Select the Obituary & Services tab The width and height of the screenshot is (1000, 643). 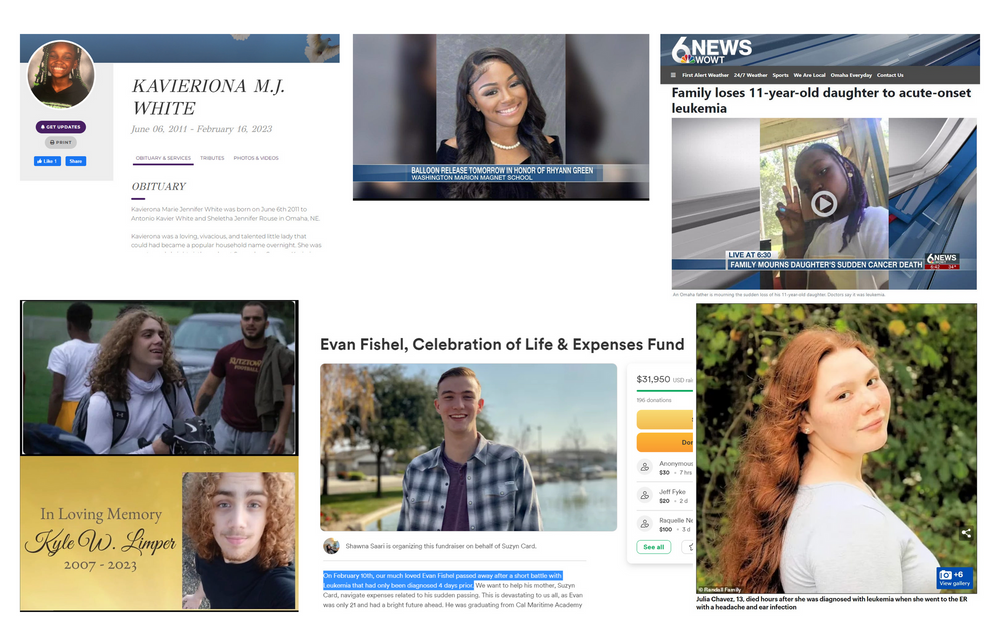pyautogui.click(x=163, y=158)
